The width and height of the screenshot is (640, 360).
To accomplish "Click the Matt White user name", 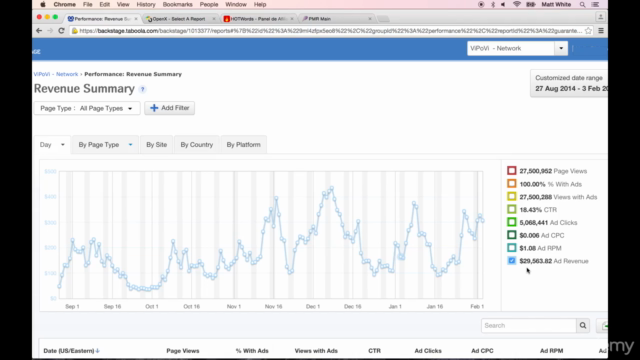I will point(556,4).
